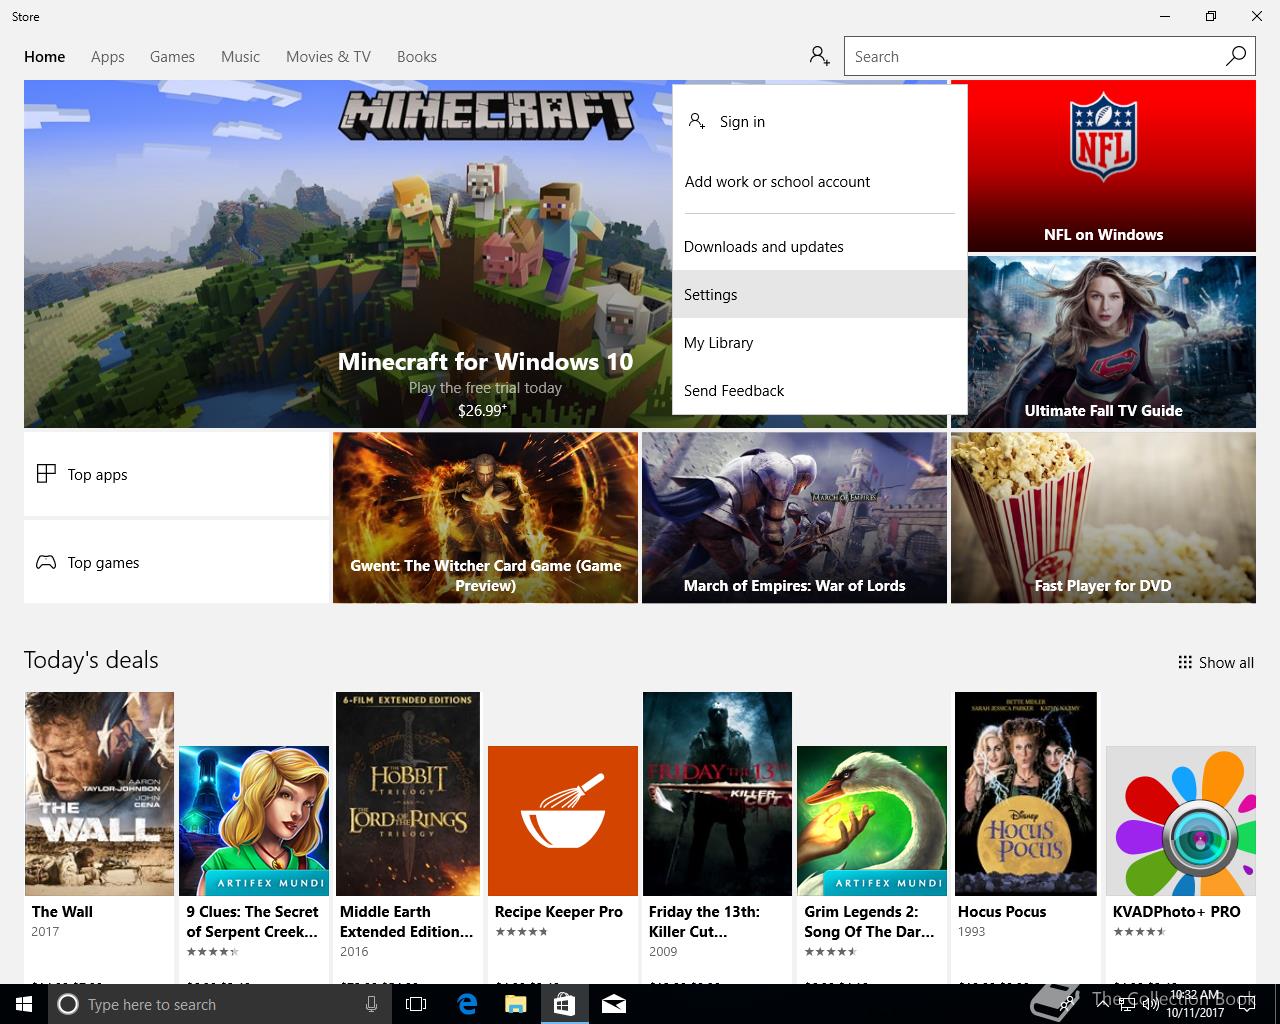Open the Mail app from taskbar
Screen dimensions: 1280x1024
click(x=614, y=1004)
